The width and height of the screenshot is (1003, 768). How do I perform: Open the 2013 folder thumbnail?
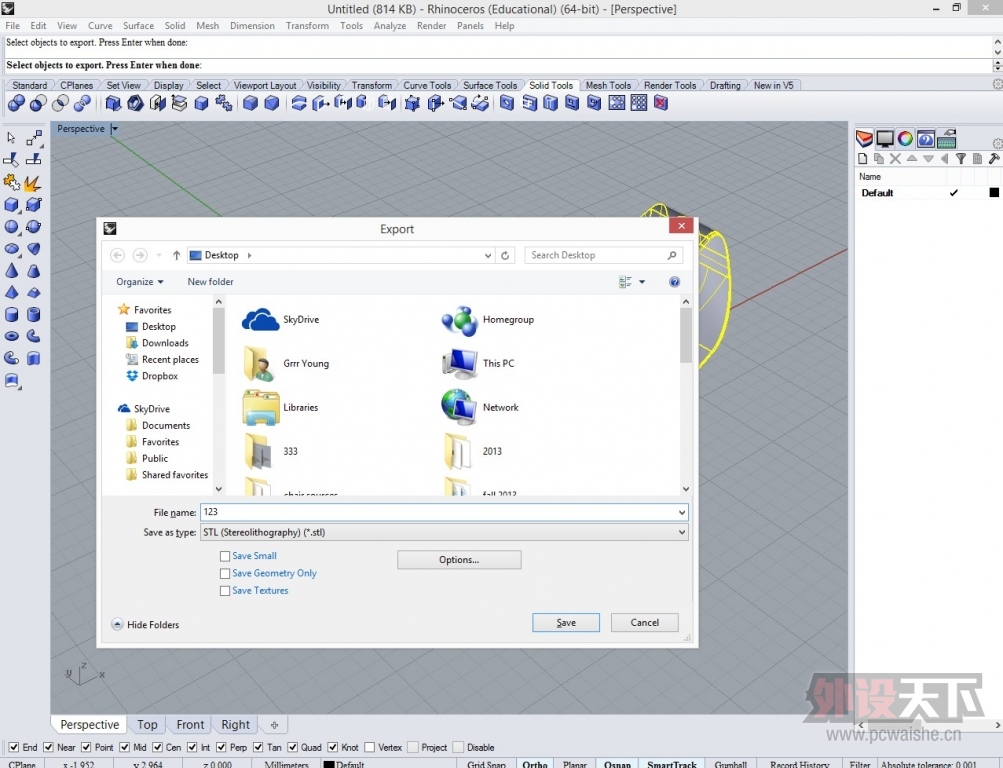tap(457, 451)
